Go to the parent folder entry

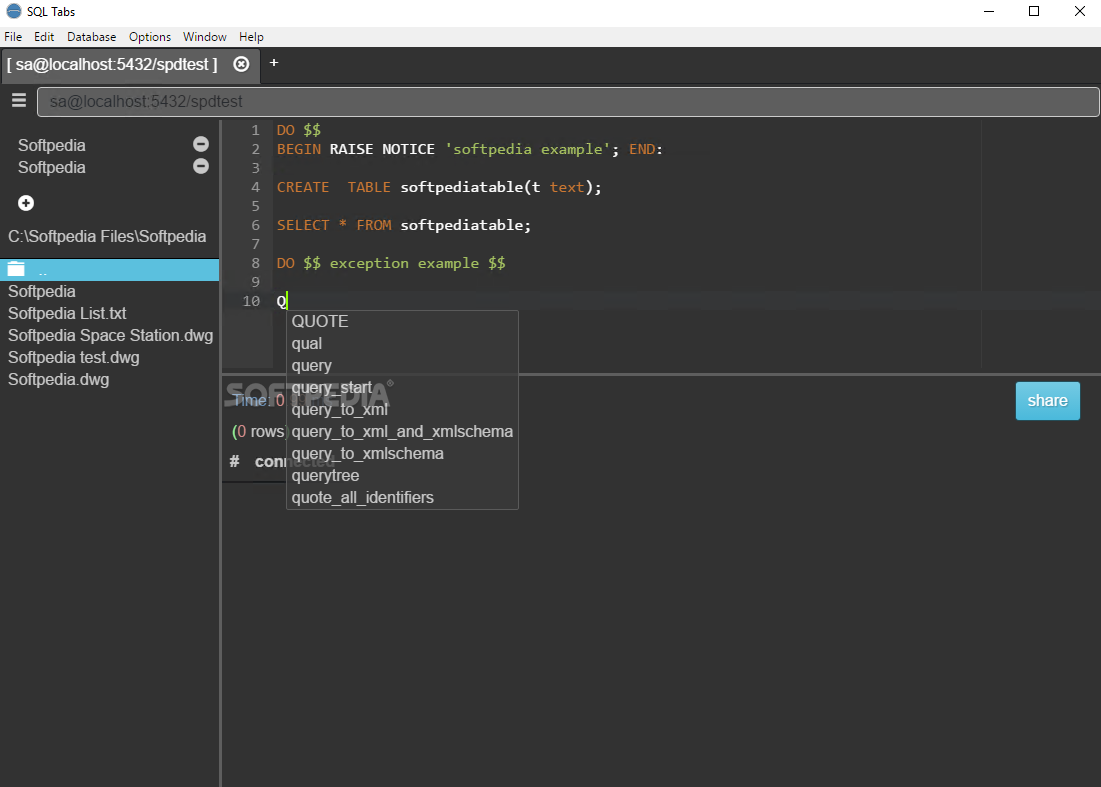tap(110, 270)
